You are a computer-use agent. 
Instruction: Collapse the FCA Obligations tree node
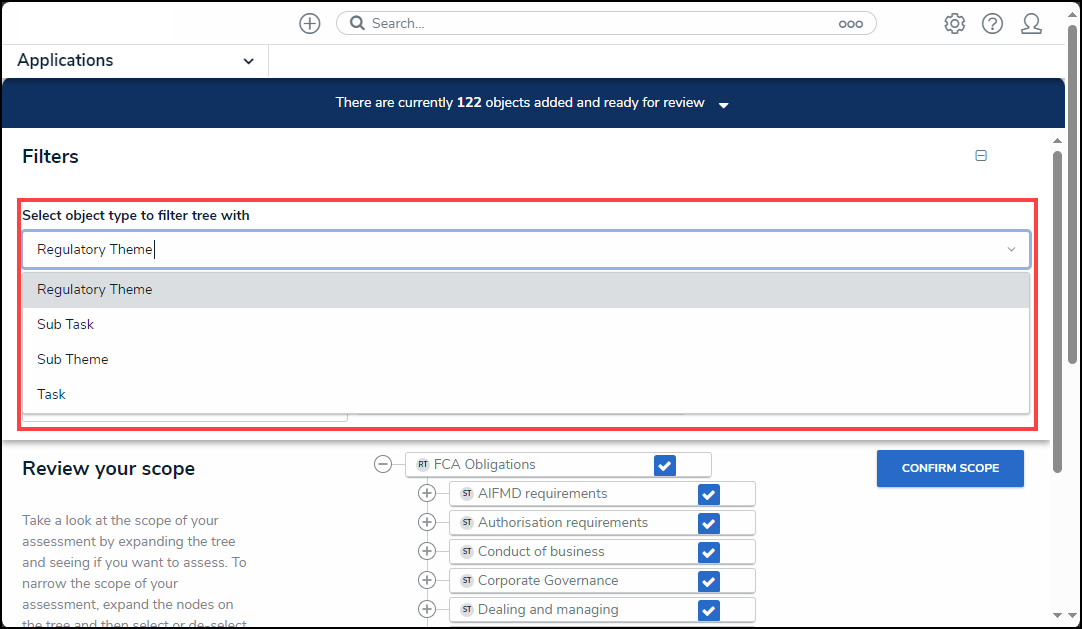click(382, 464)
